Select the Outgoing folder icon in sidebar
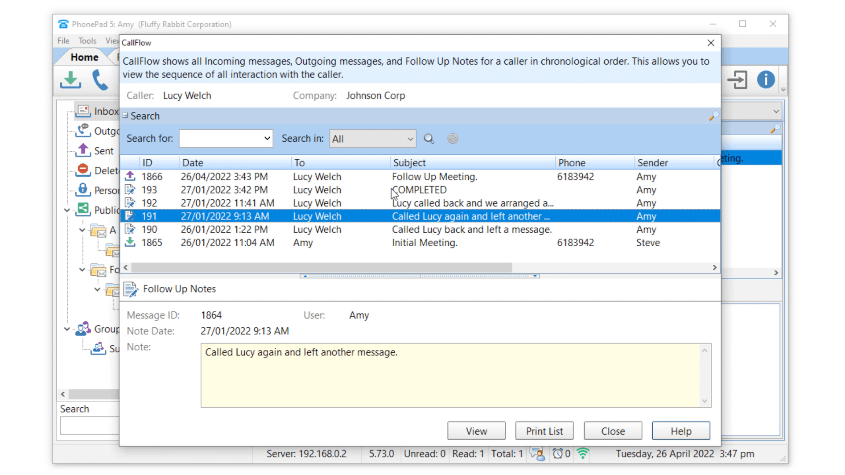Viewport: 845px width, 475px height. pyautogui.click(x=82, y=130)
